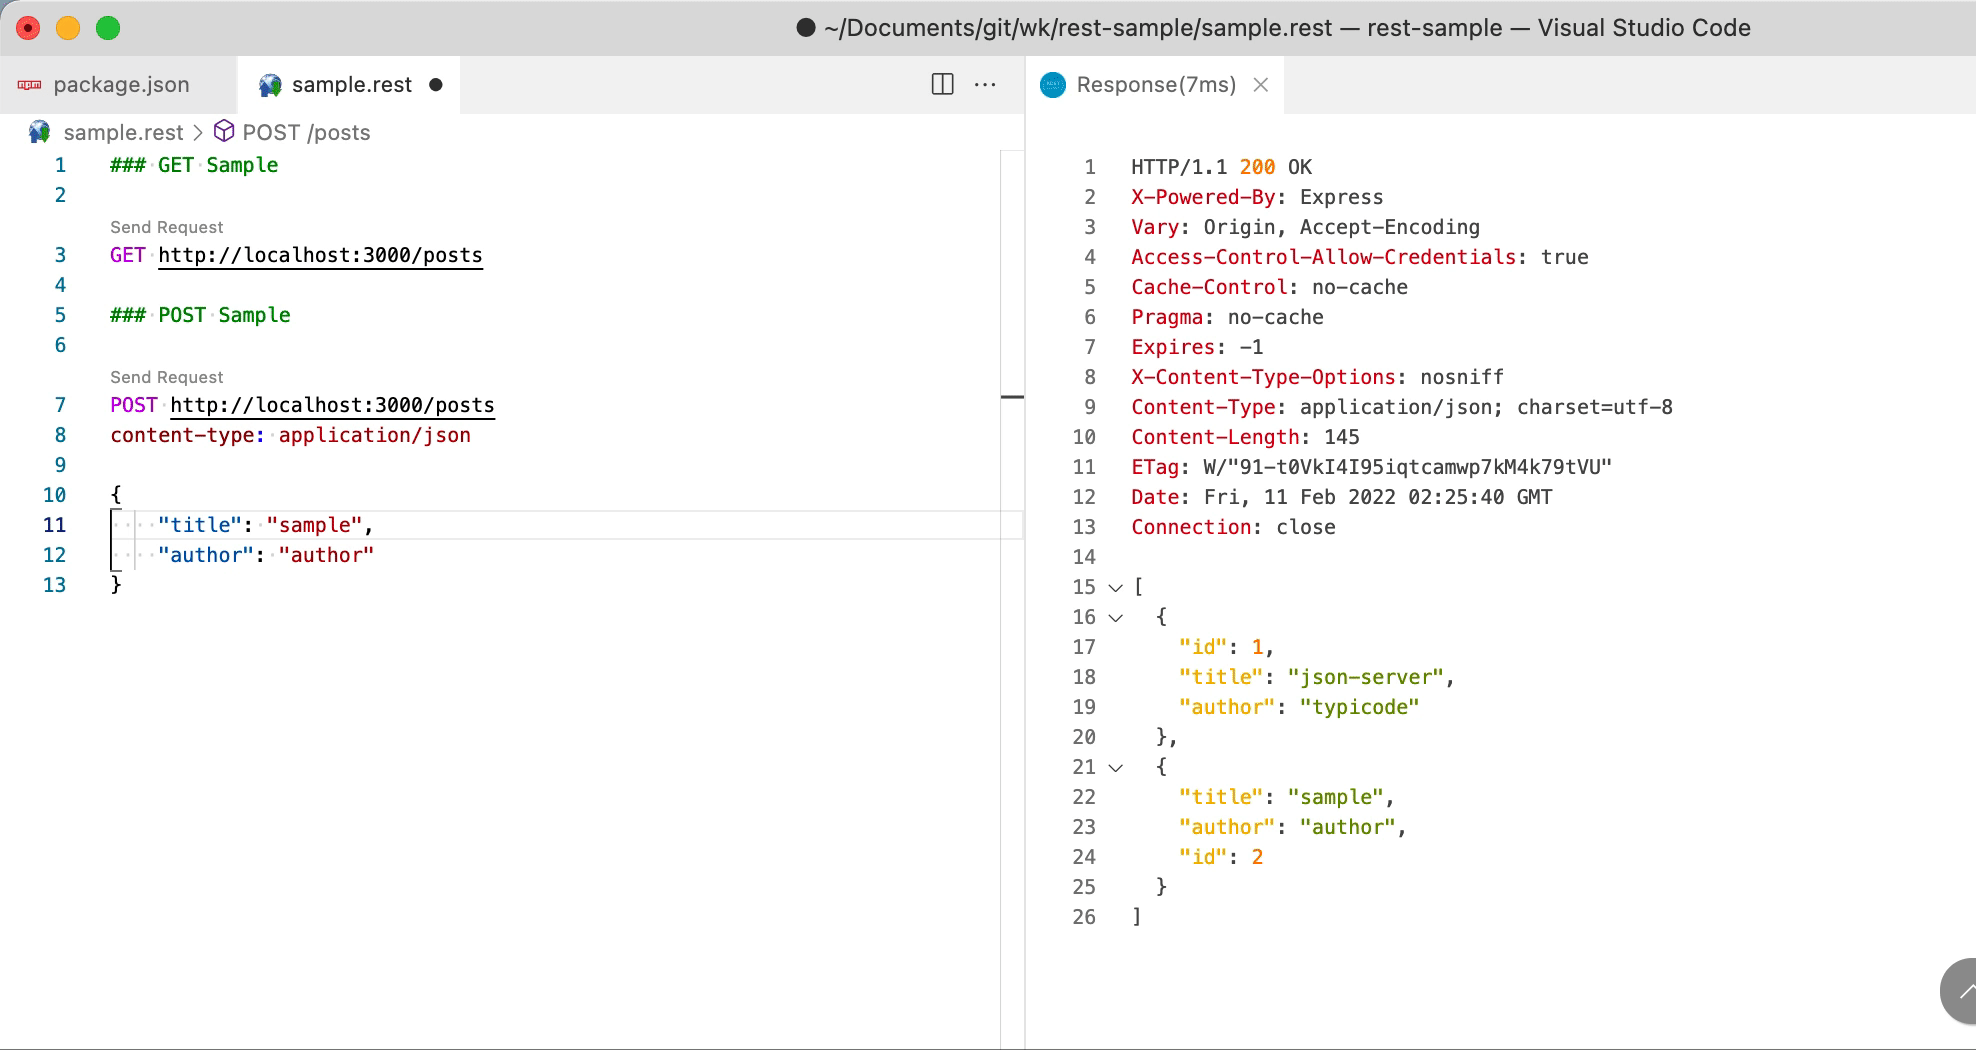Click the X-Powered-By: Express header
This screenshot has height=1050, width=1976.
pyautogui.click(x=1257, y=197)
